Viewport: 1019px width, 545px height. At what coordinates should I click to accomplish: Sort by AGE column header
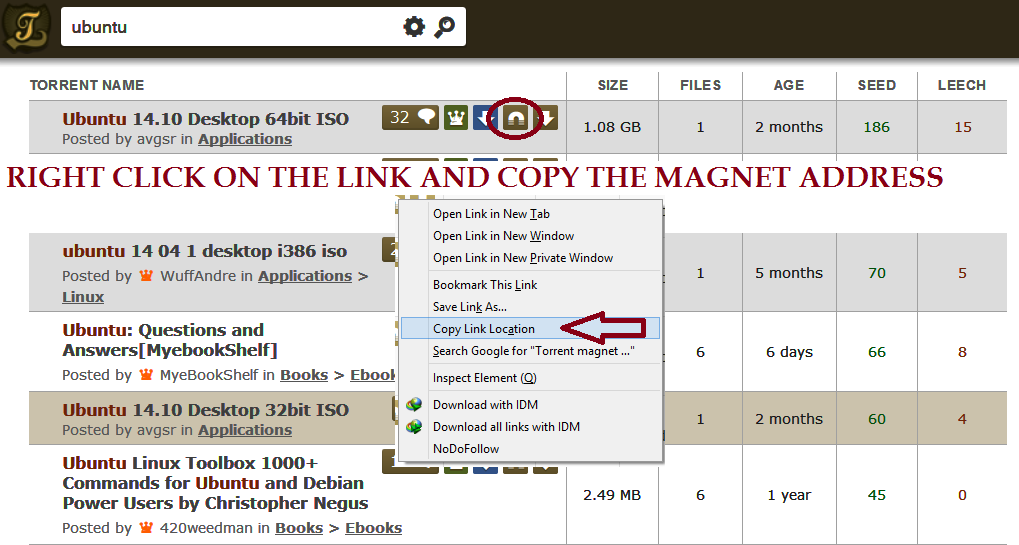[x=789, y=85]
